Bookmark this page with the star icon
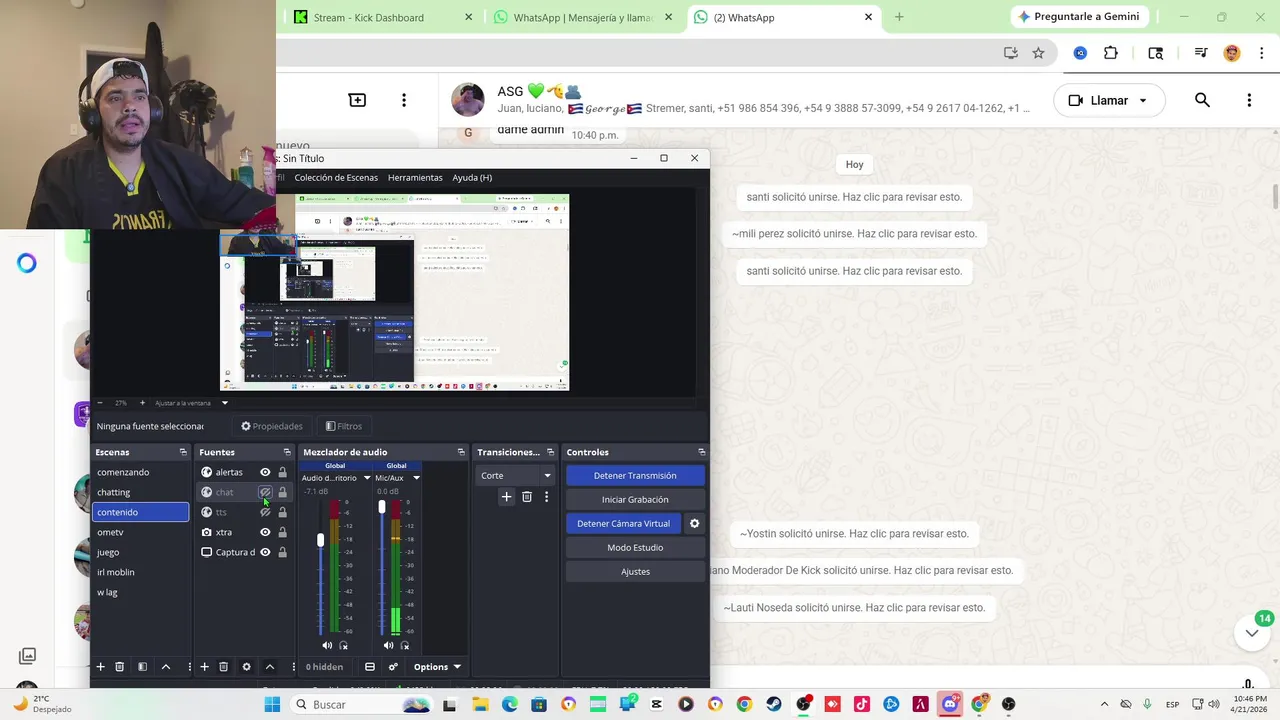 1038,53
